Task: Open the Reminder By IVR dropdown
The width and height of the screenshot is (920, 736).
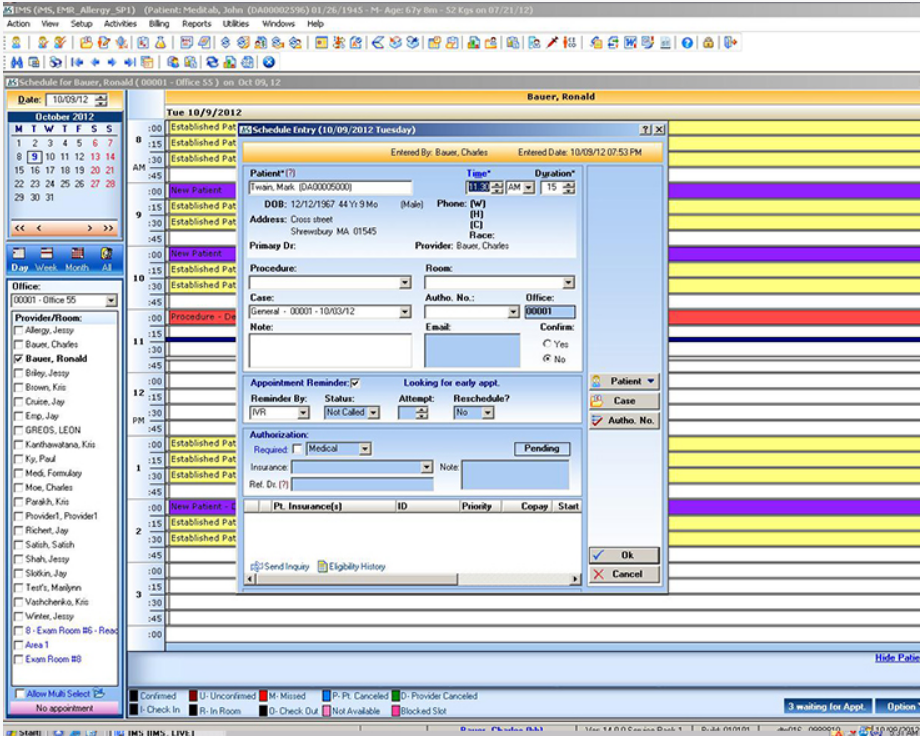Action: coord(303,413)
